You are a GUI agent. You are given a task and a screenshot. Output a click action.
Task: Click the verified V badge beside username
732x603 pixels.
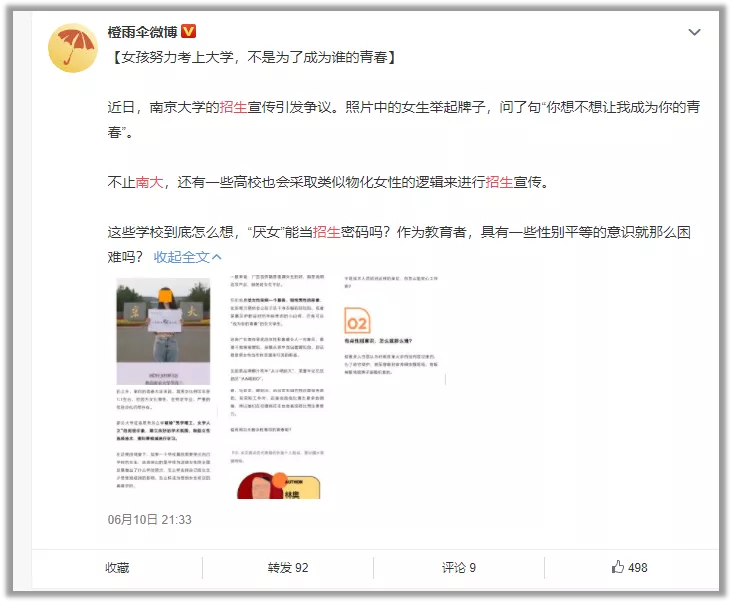pos(189,32)
